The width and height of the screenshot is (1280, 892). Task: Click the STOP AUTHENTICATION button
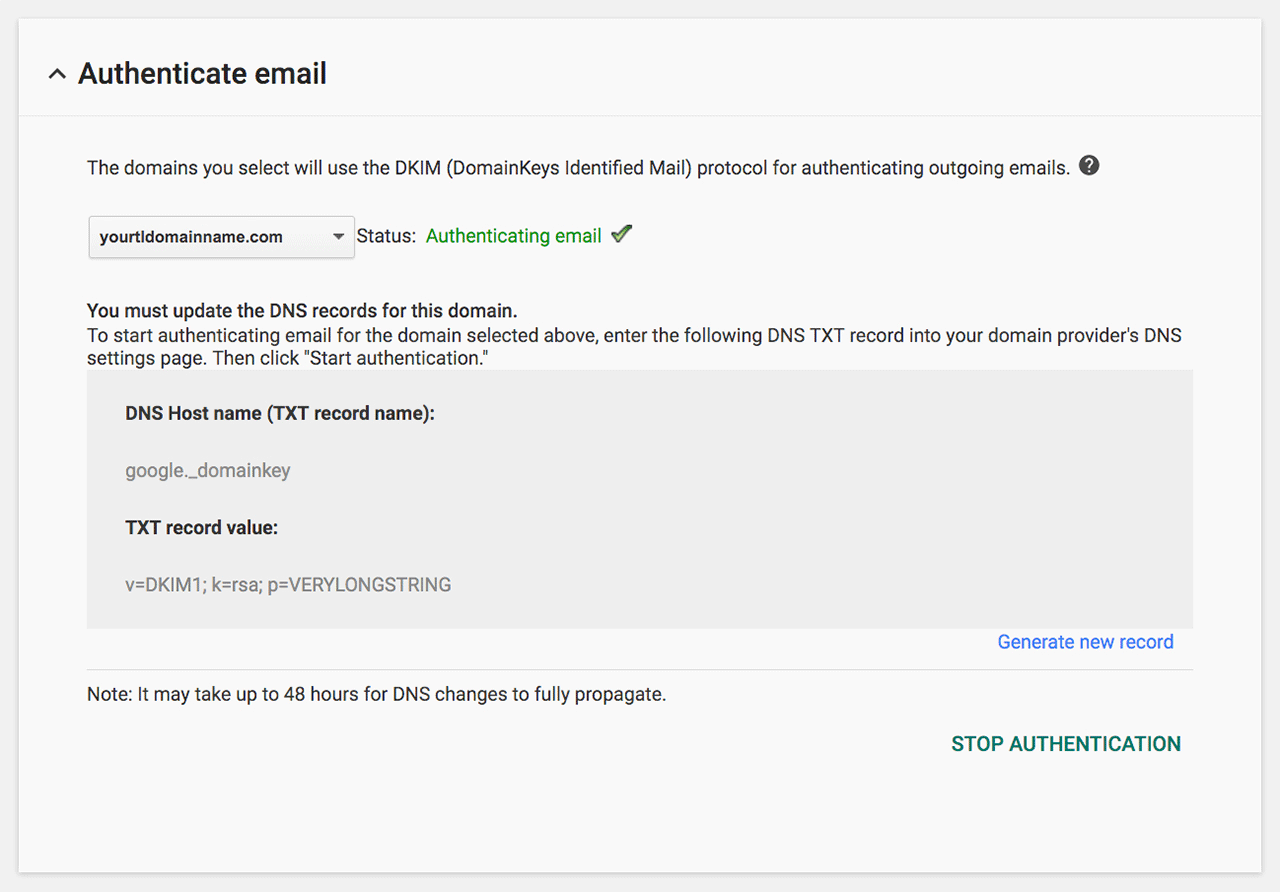pyautogui.click(x=1066, y=744)
